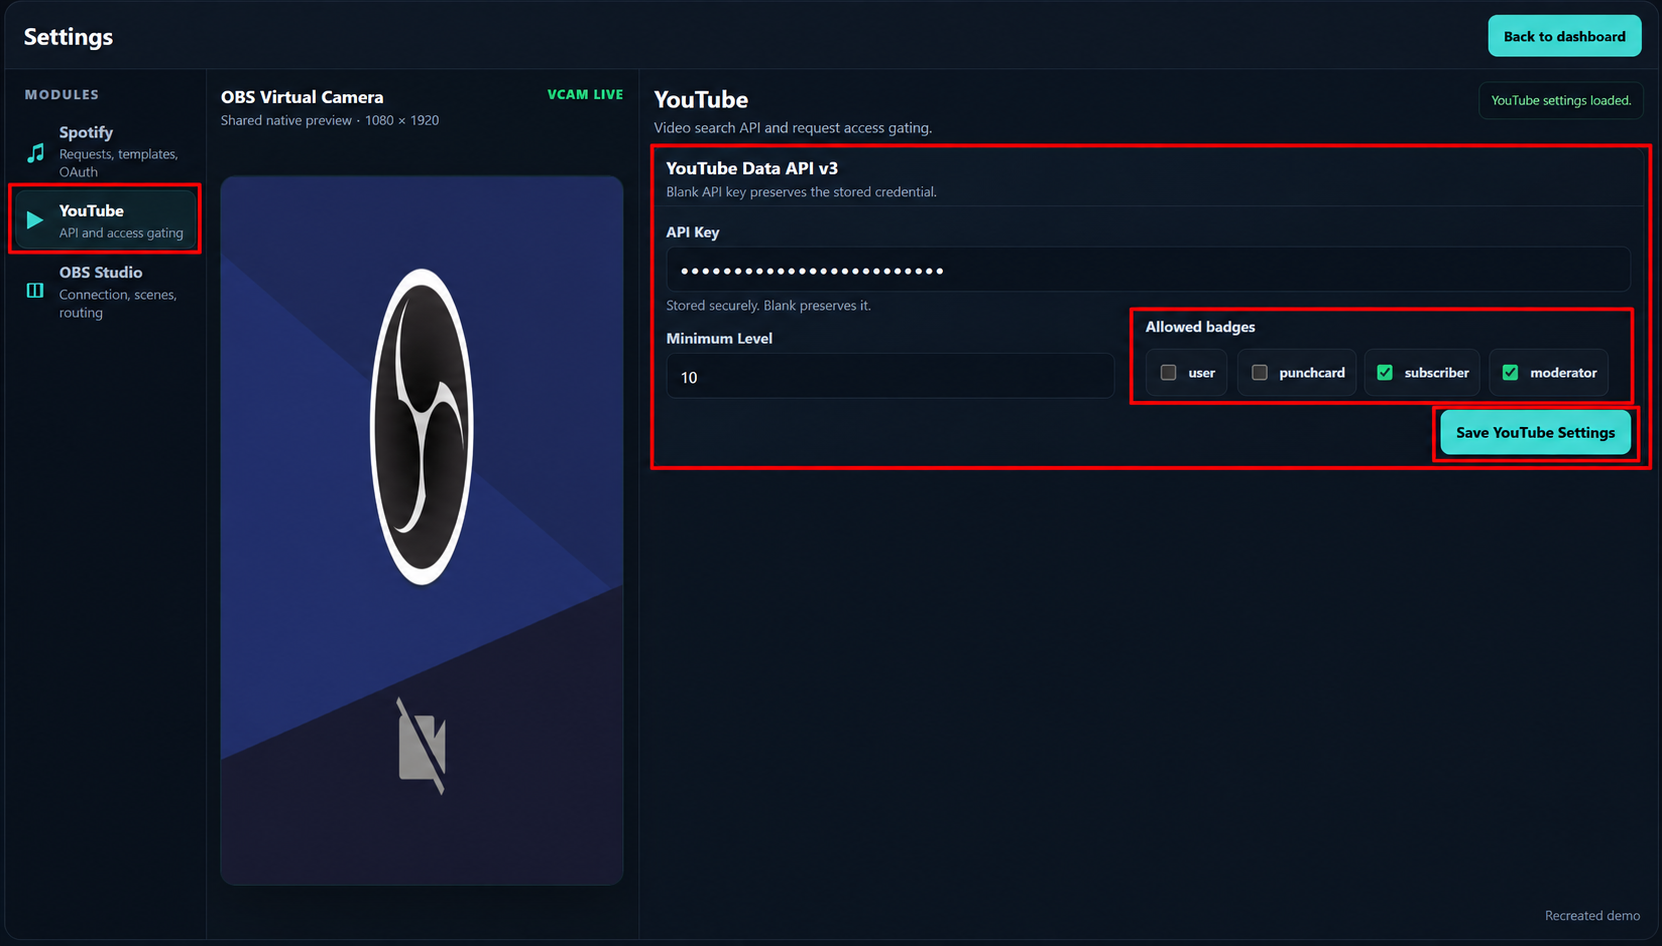Click the 'Settings' page title

tap(68, 37)
